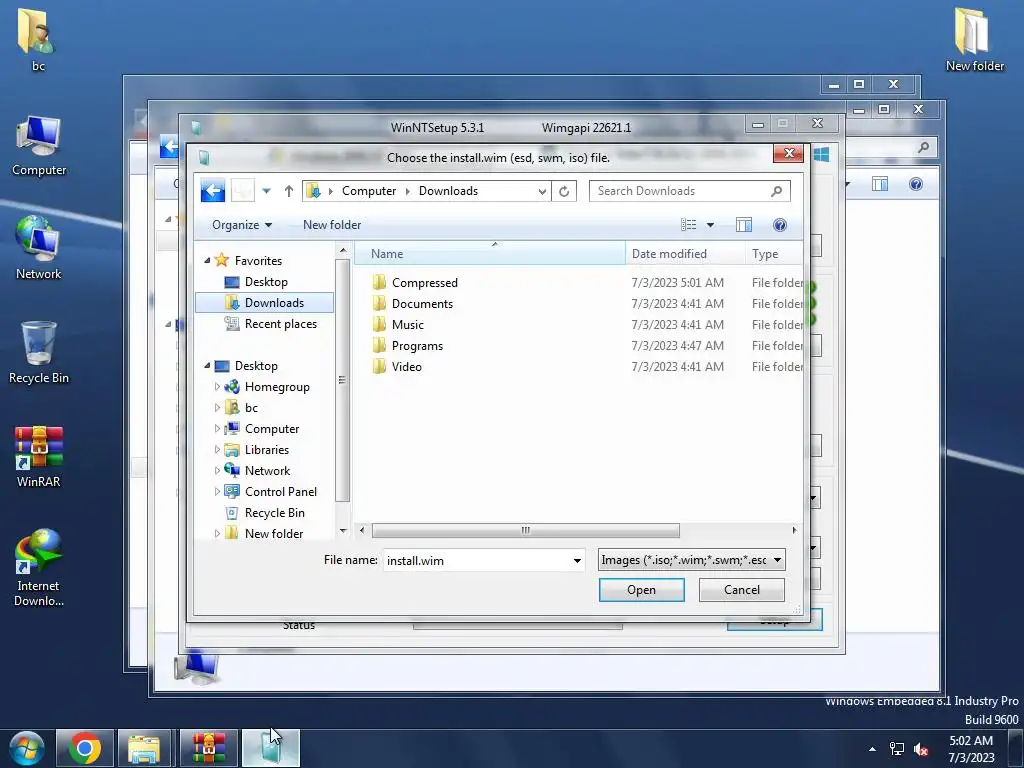Expand the Libraries tree node
The width and height of the screenshot is (1024, 768).
point(217,449)
